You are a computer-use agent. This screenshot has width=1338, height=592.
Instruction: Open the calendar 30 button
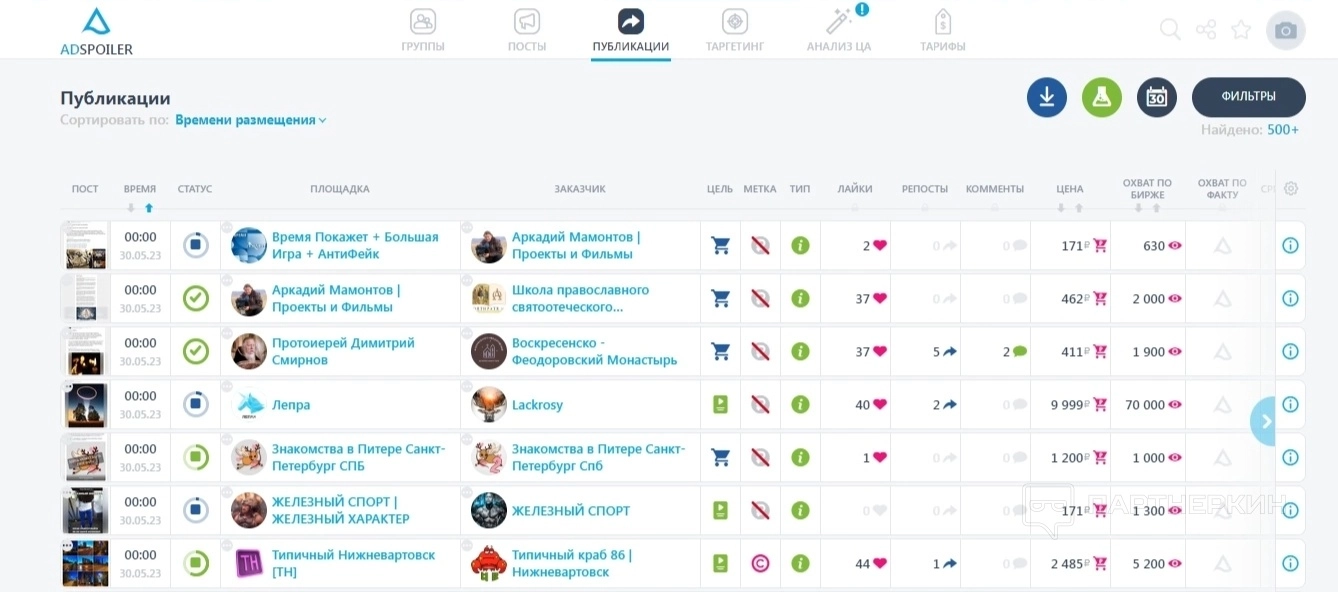tap(1157, 97)
